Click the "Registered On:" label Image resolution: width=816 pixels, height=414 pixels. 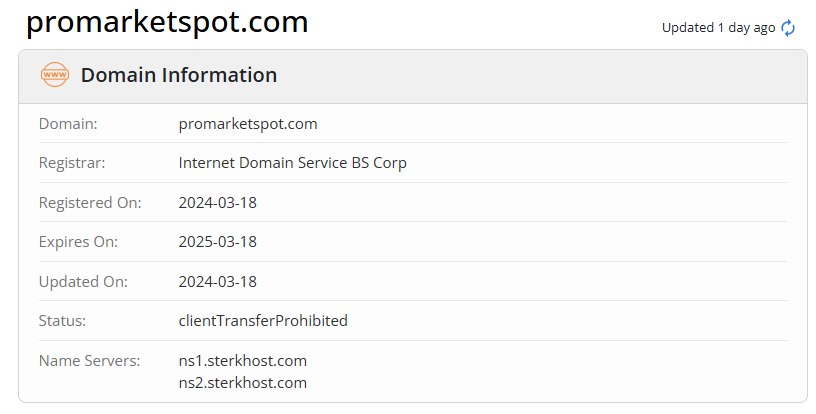point(90,203)
